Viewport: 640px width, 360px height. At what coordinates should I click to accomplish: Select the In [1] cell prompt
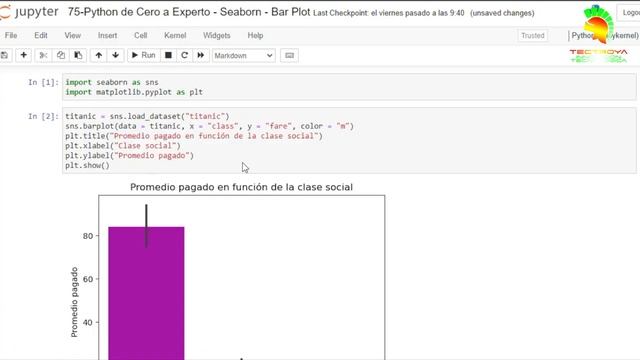(43, 82)
